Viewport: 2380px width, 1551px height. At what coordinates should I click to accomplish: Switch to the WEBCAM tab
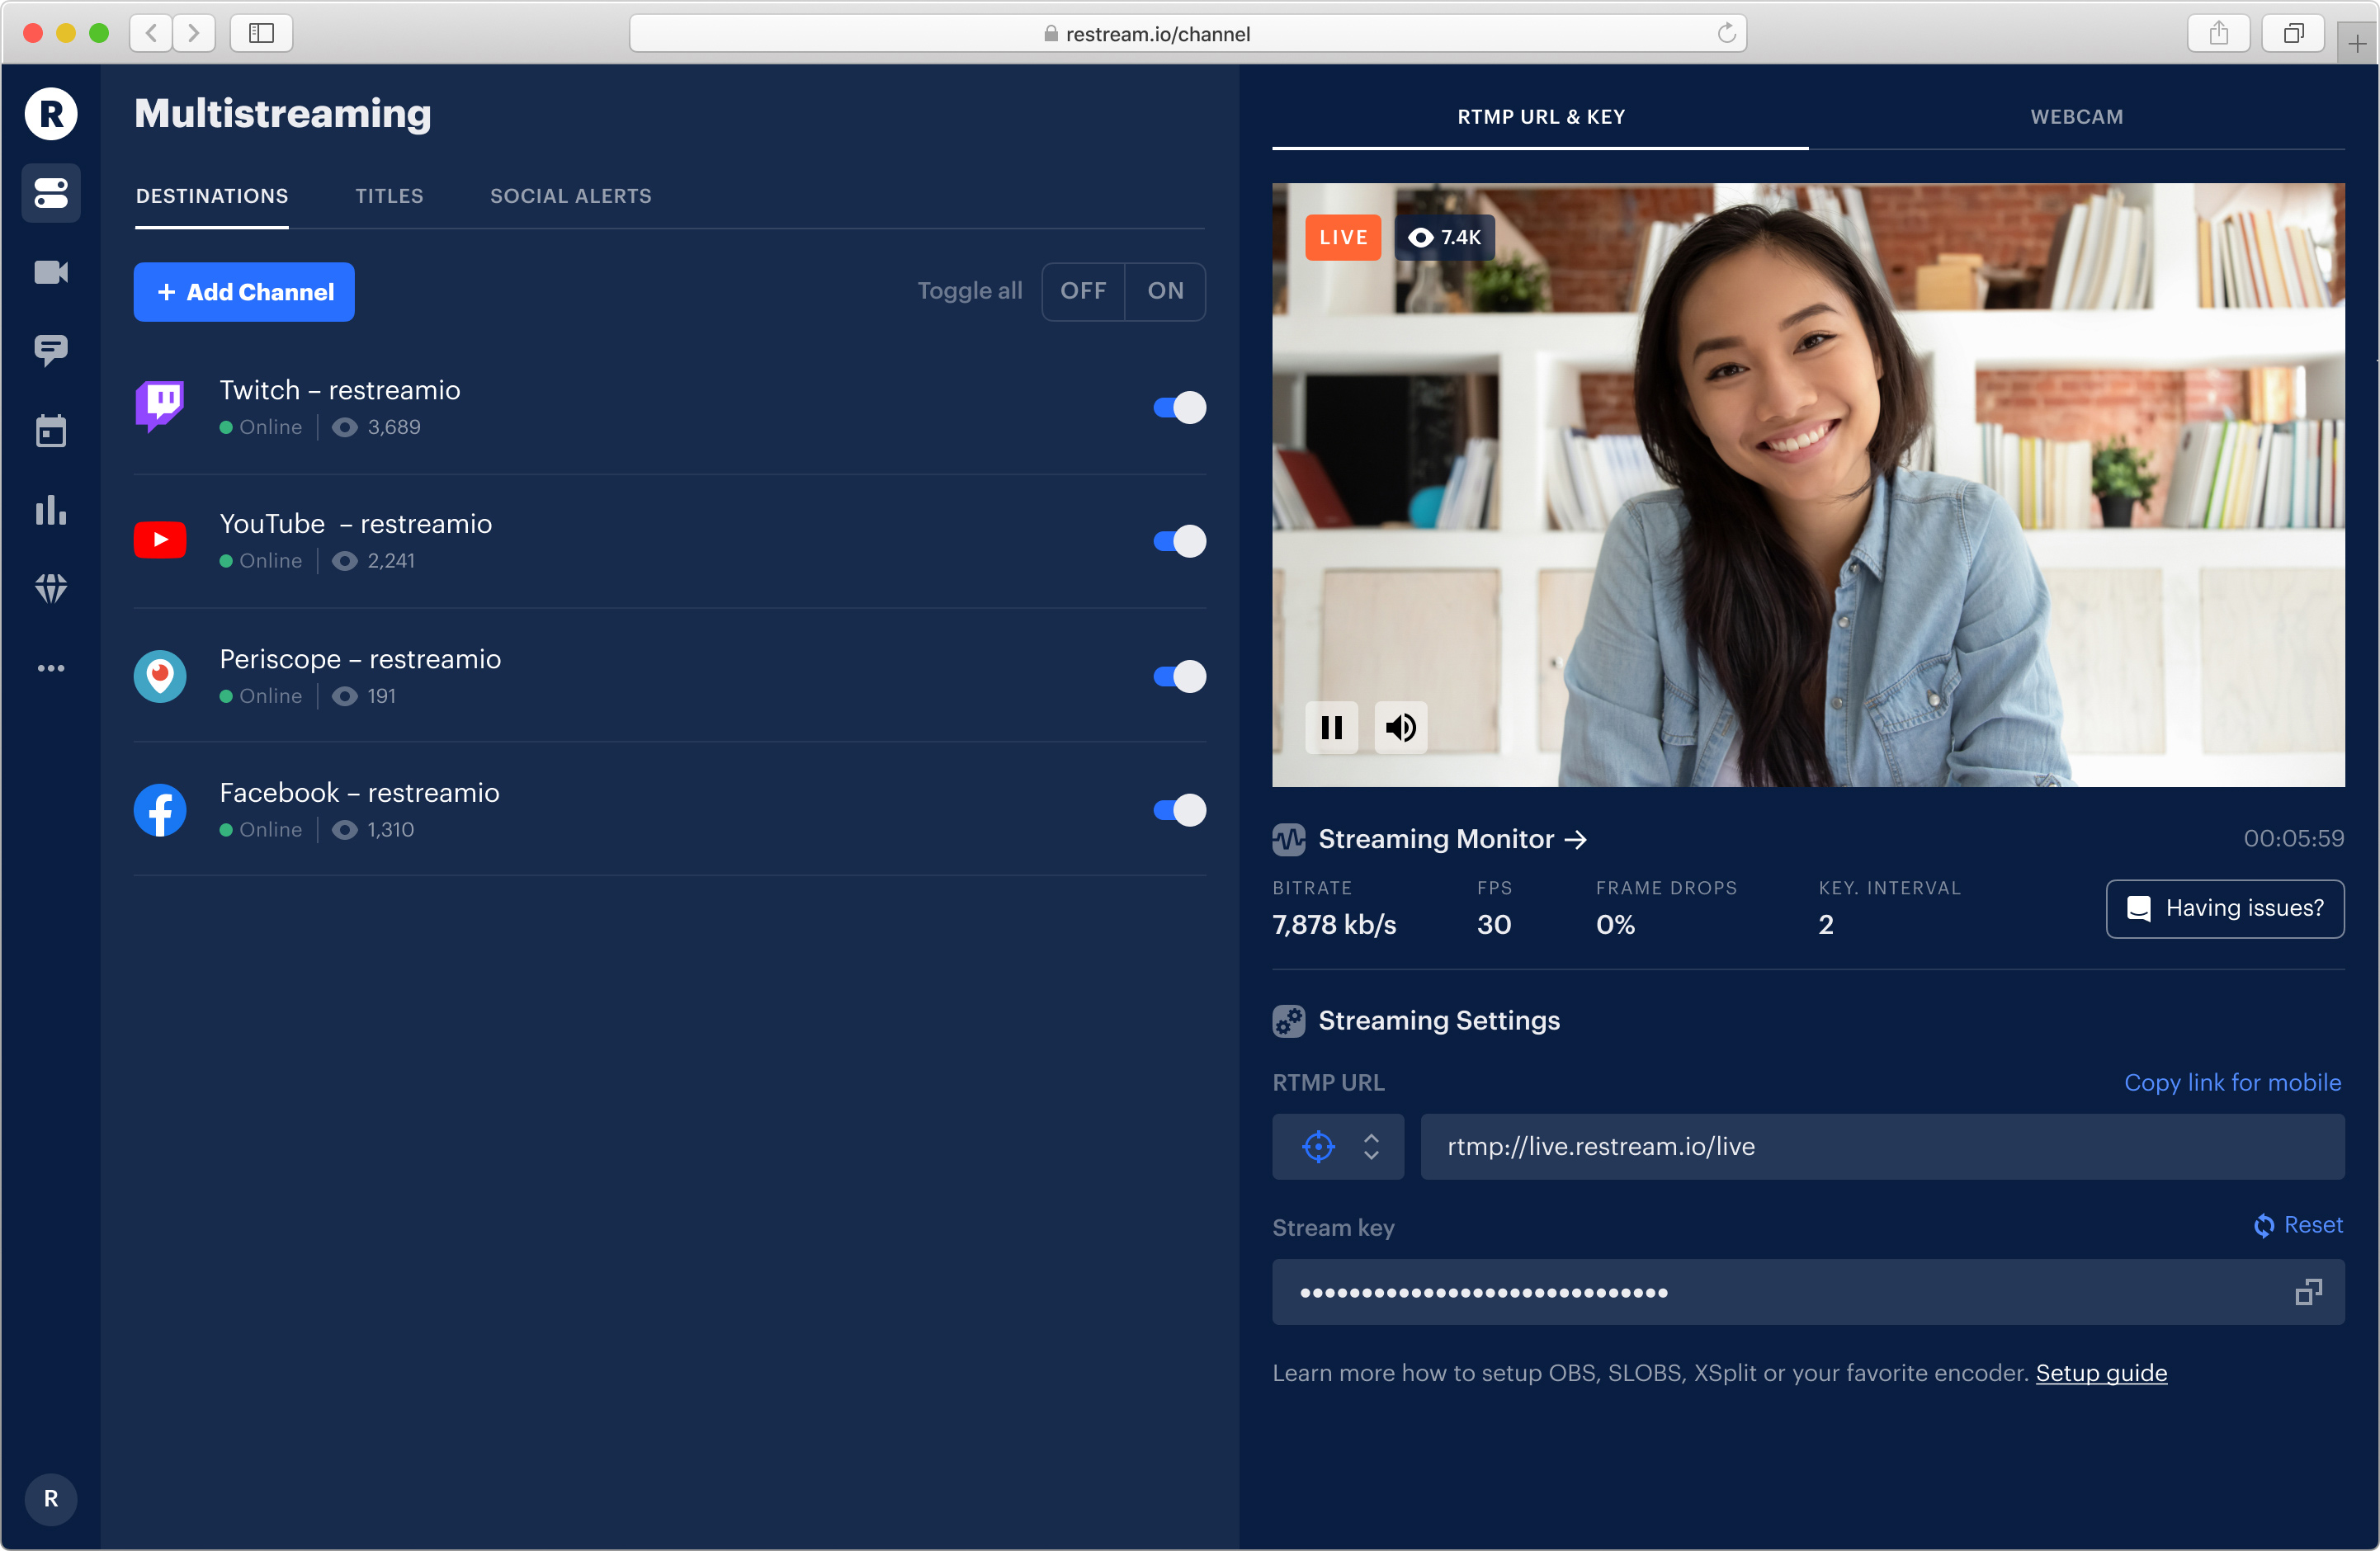[2076, 117]
